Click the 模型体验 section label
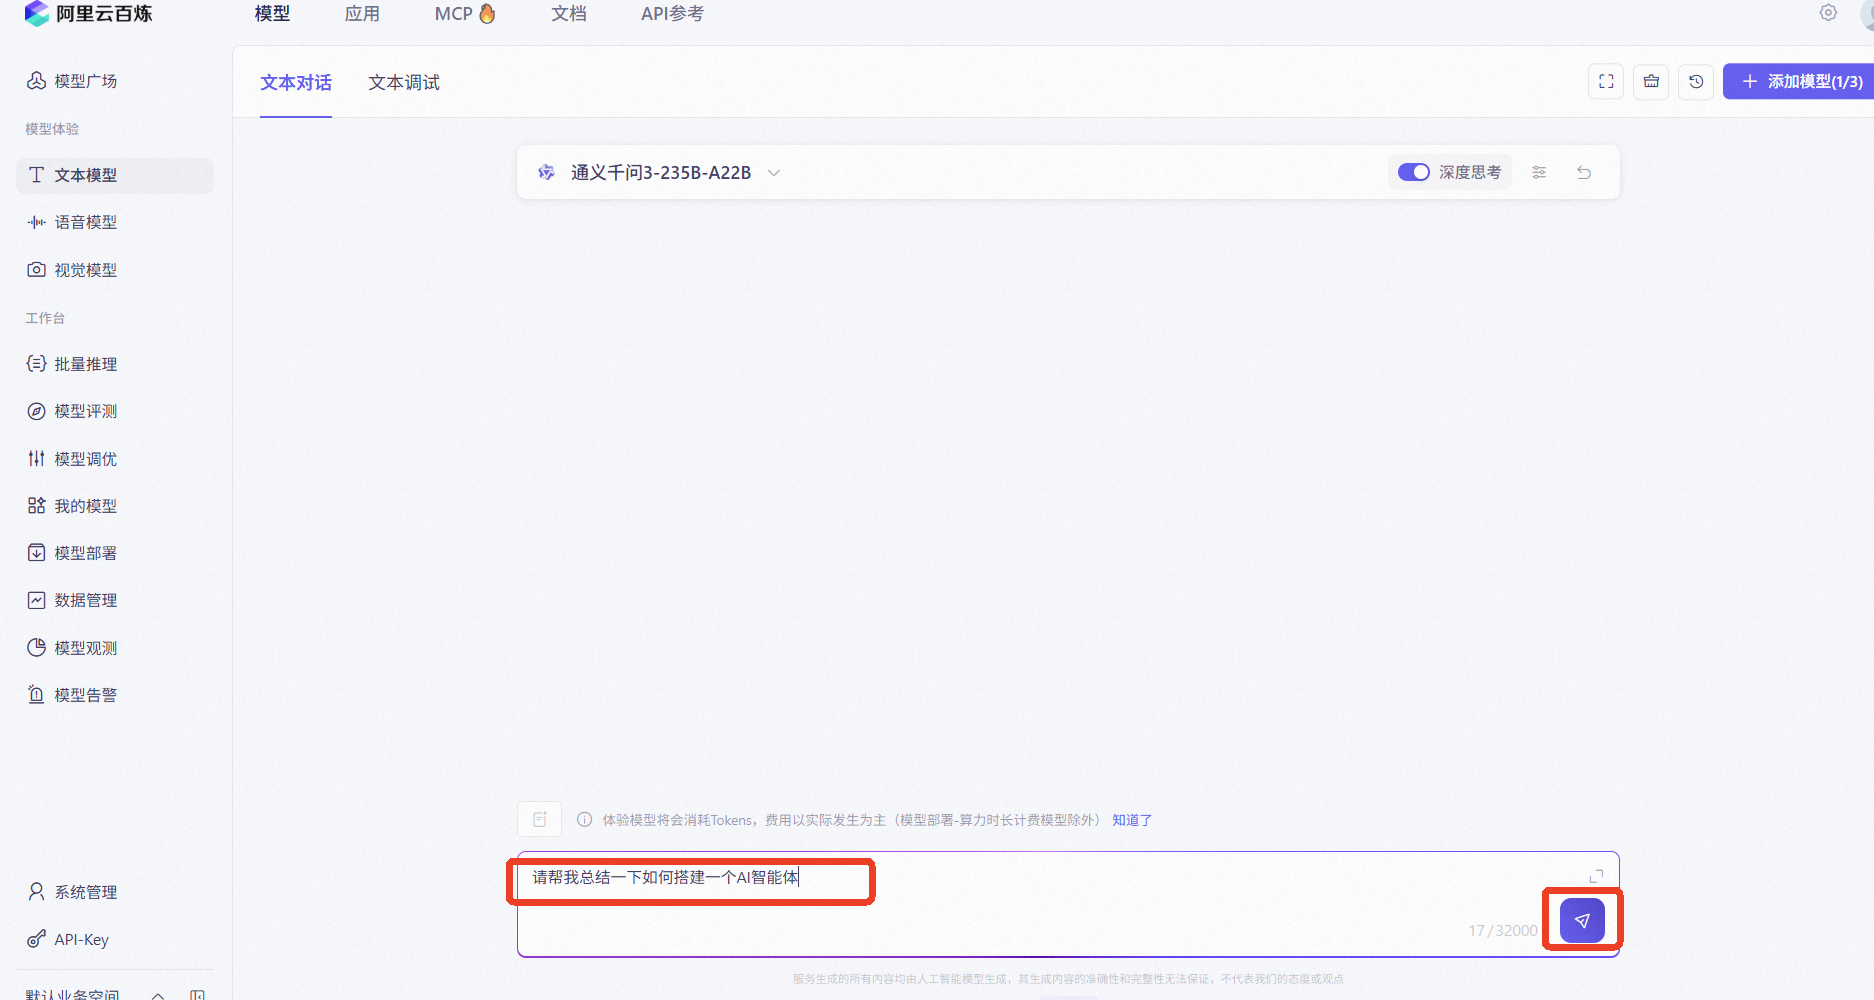The height and width of the screenshot is (1000, 1874). [52, 129]
